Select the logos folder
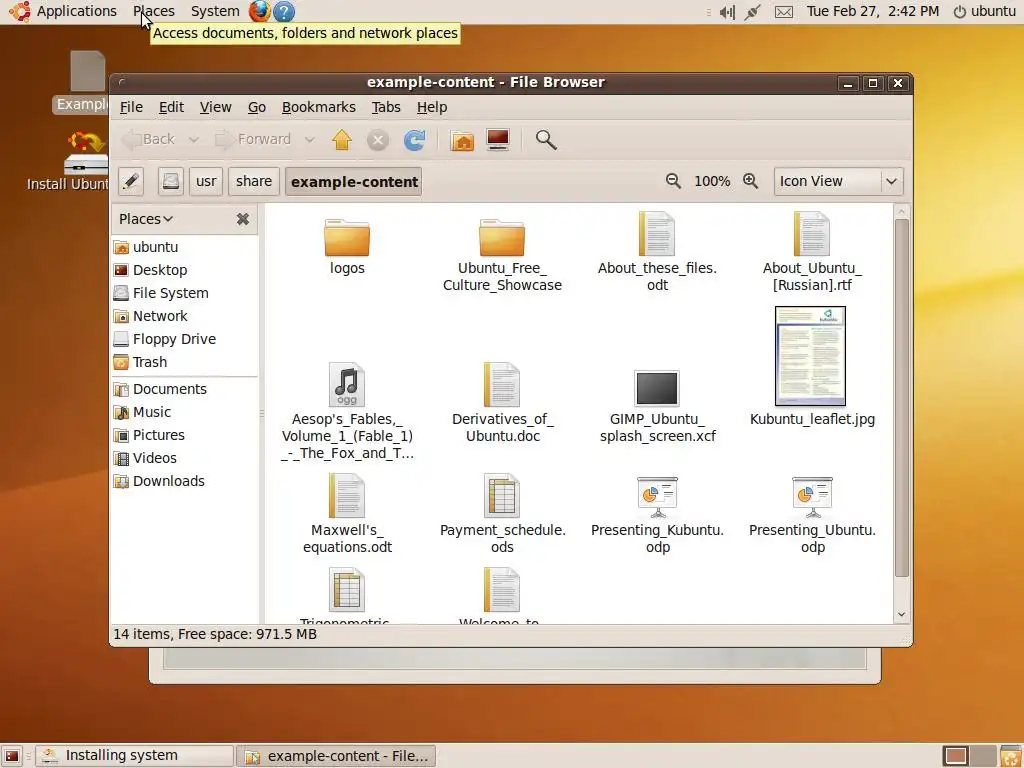 (347, 247)
